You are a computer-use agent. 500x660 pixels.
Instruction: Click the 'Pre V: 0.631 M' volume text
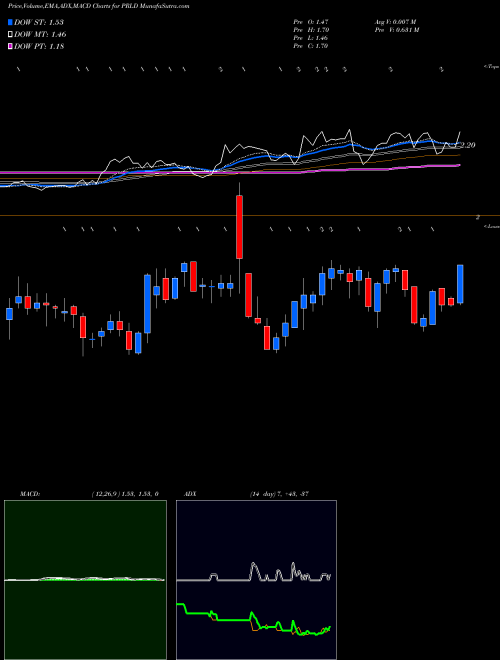[396, 30]
